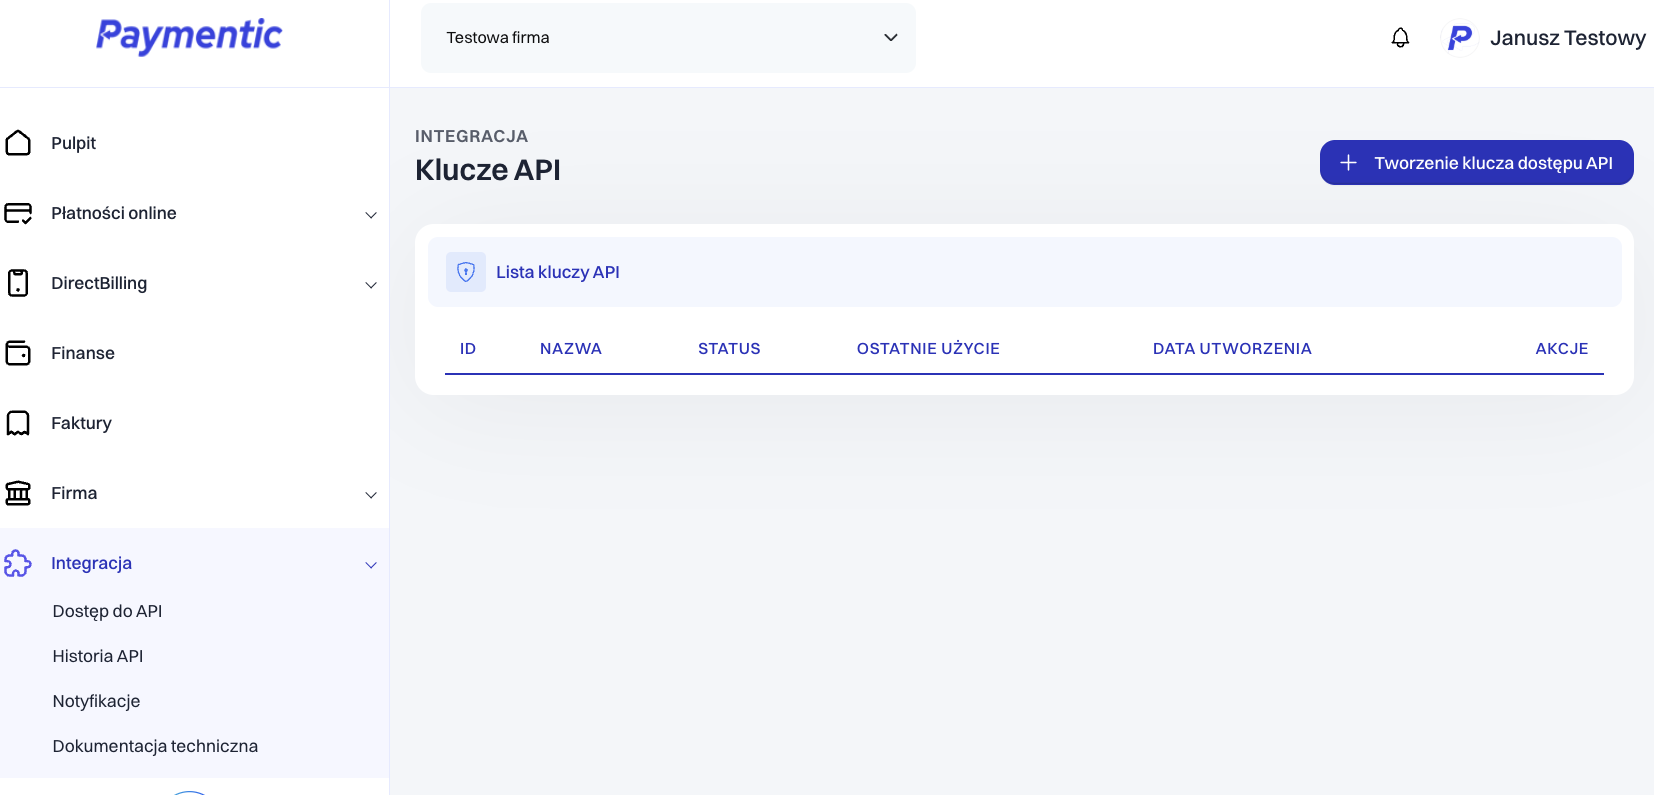The image size is (1654, 795).
Task: Click the DATA UTWORZENIA column header
Action: [1232, 349]
